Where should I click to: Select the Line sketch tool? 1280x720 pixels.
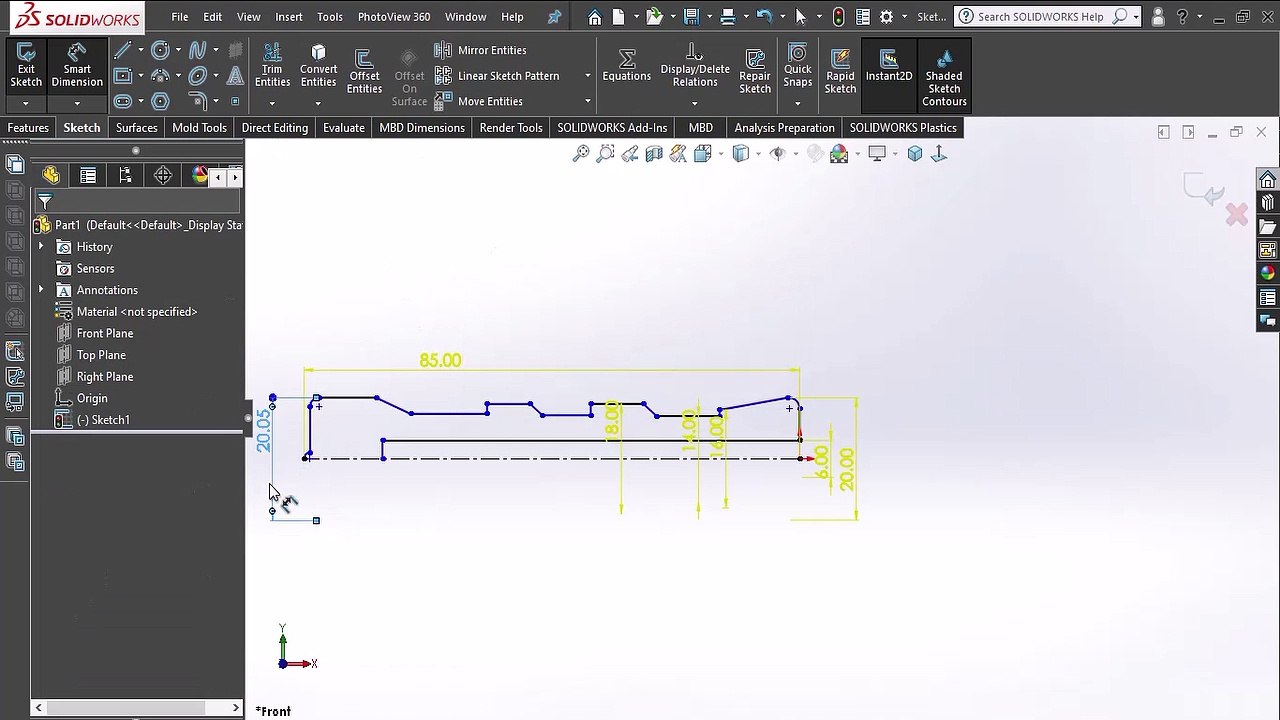[x=122, y=50]
